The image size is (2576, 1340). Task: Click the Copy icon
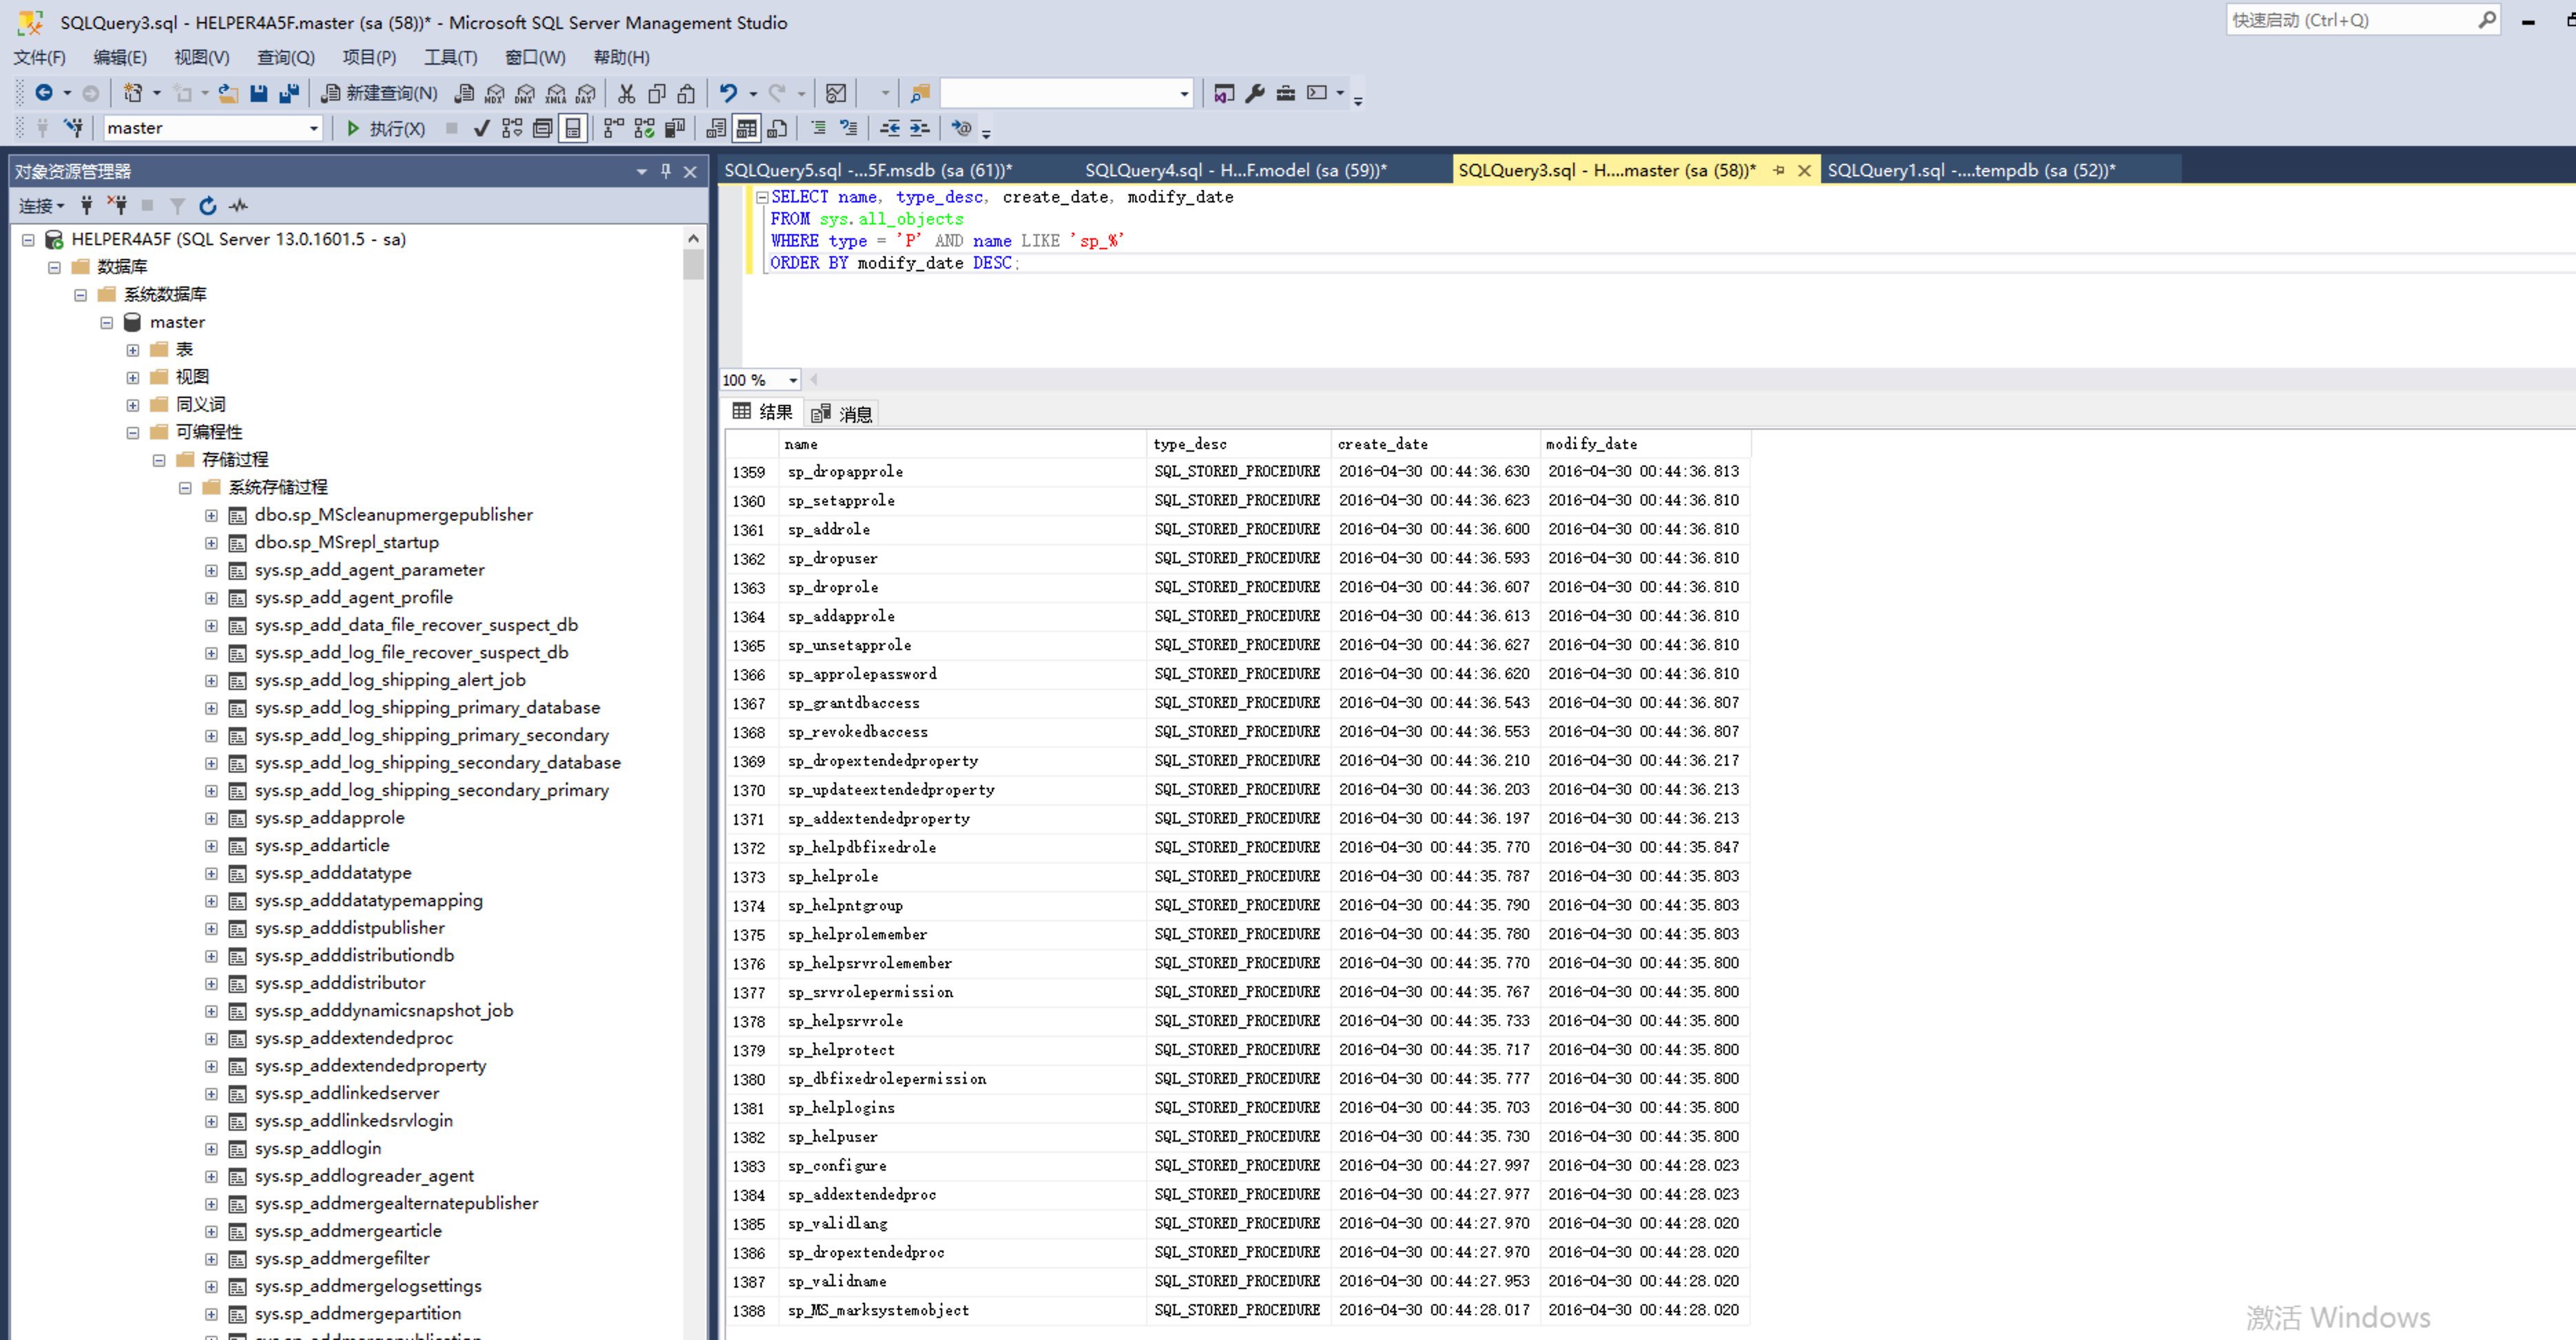pyautogui.click(x=656, y=93)
